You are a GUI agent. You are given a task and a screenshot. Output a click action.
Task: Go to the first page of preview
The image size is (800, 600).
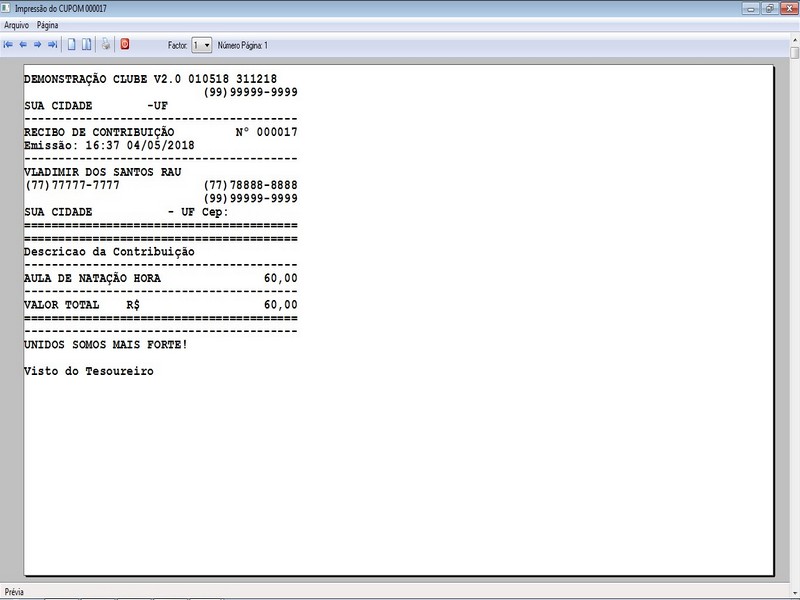click(x=8, y=45)
